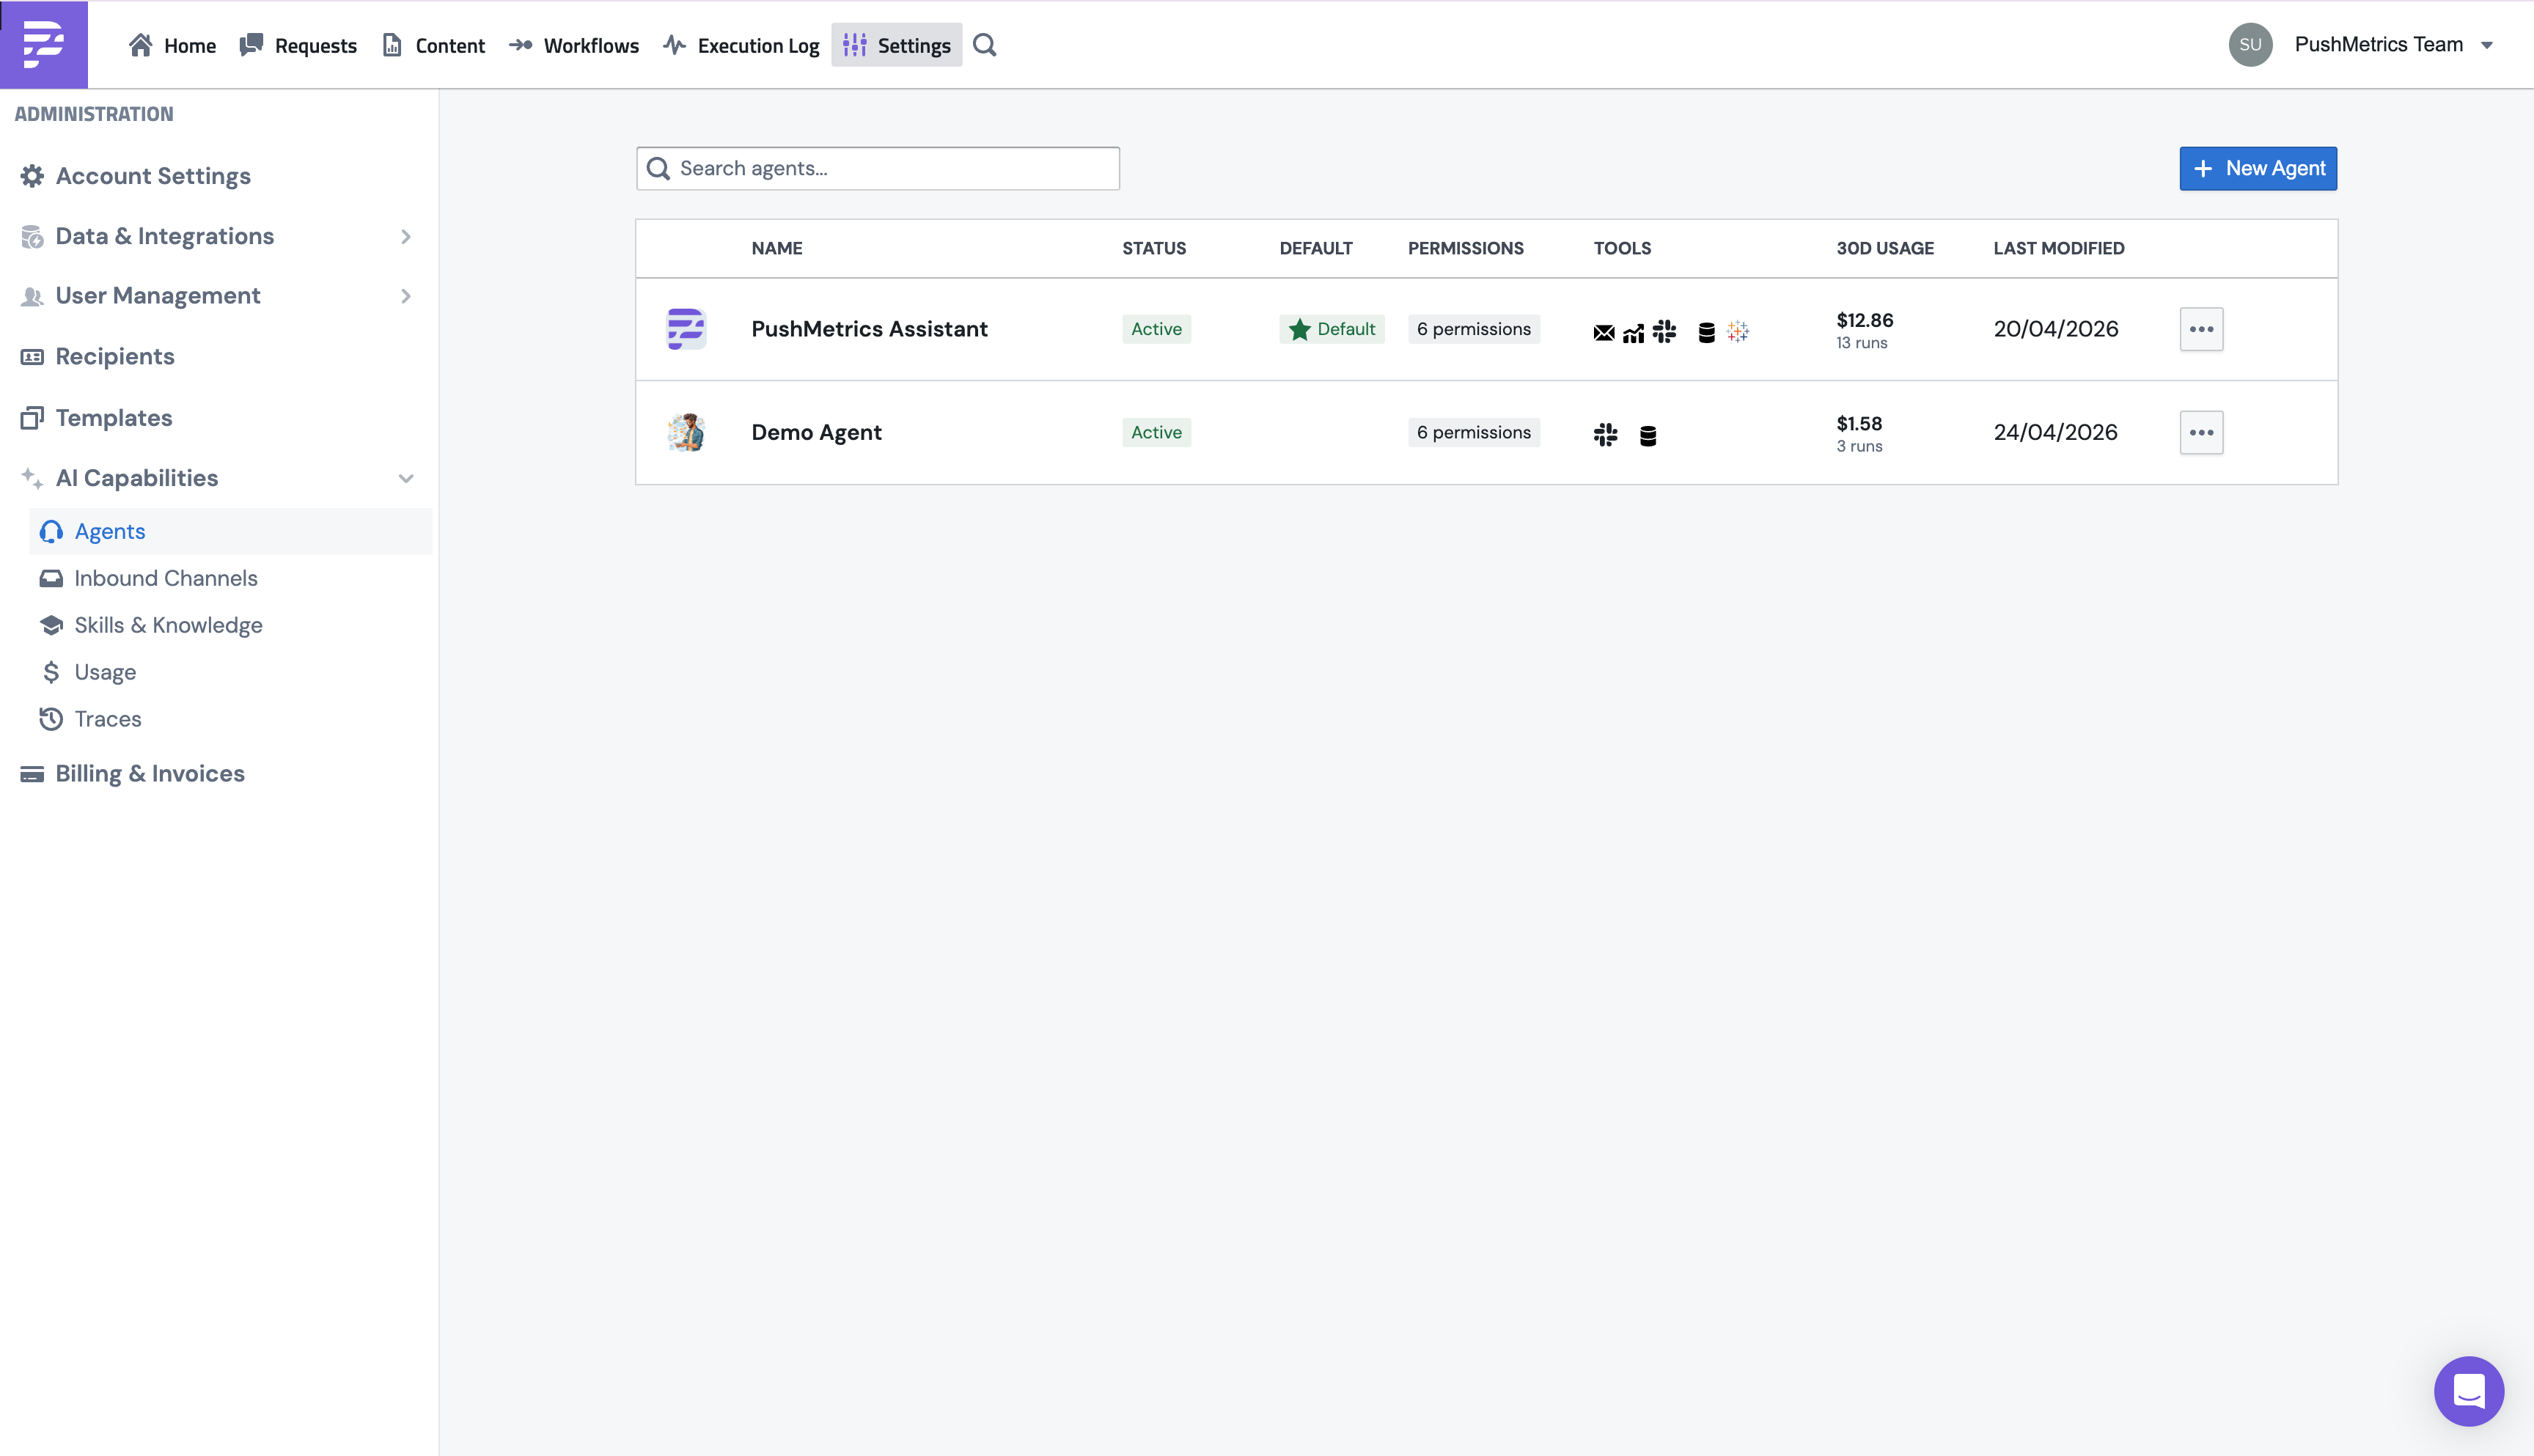
Task: Open Account Settings
Action: point(153,176)
